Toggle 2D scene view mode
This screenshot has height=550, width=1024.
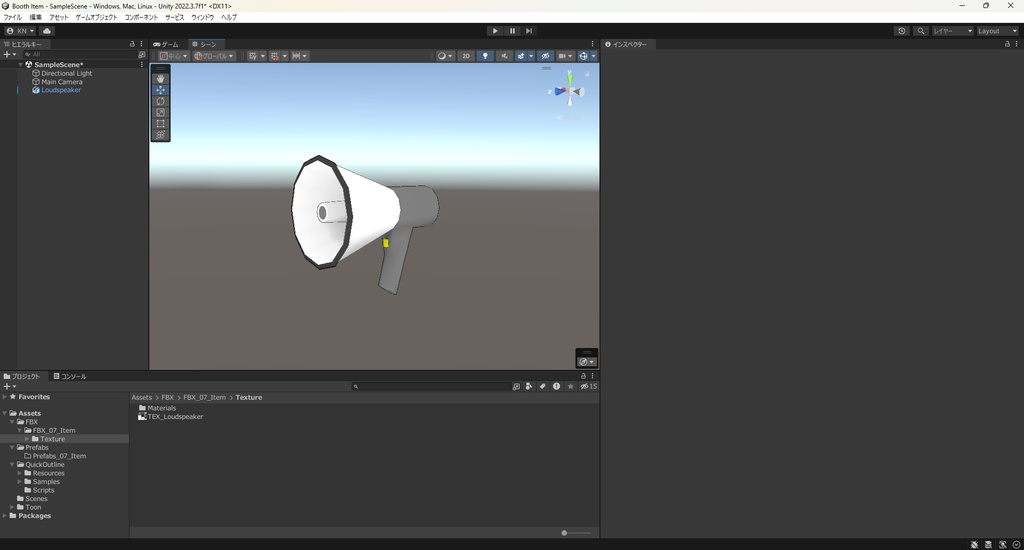[466, 56]
